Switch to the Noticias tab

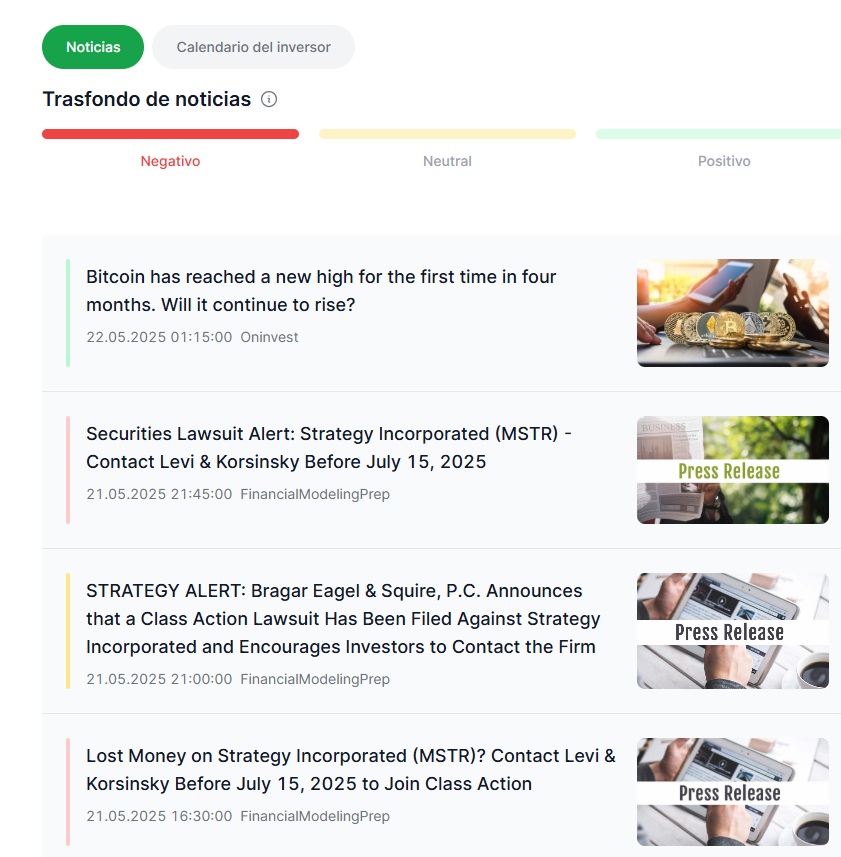coord(93,47)
